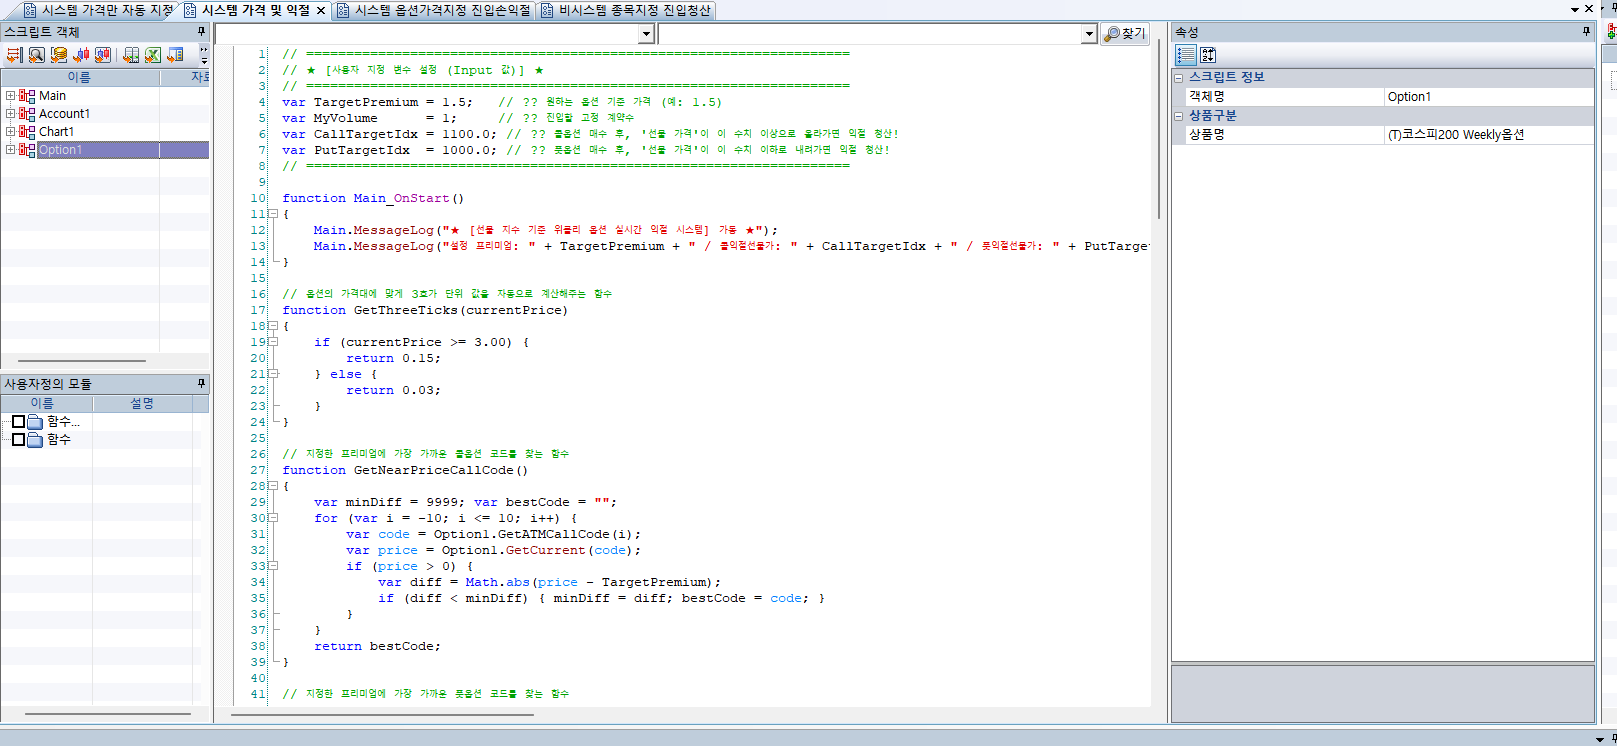1617x746 pixels.
Task: Click the 상품명 value (T)코스피200 Weekly옵션
Action: [x=1489, y=135]
